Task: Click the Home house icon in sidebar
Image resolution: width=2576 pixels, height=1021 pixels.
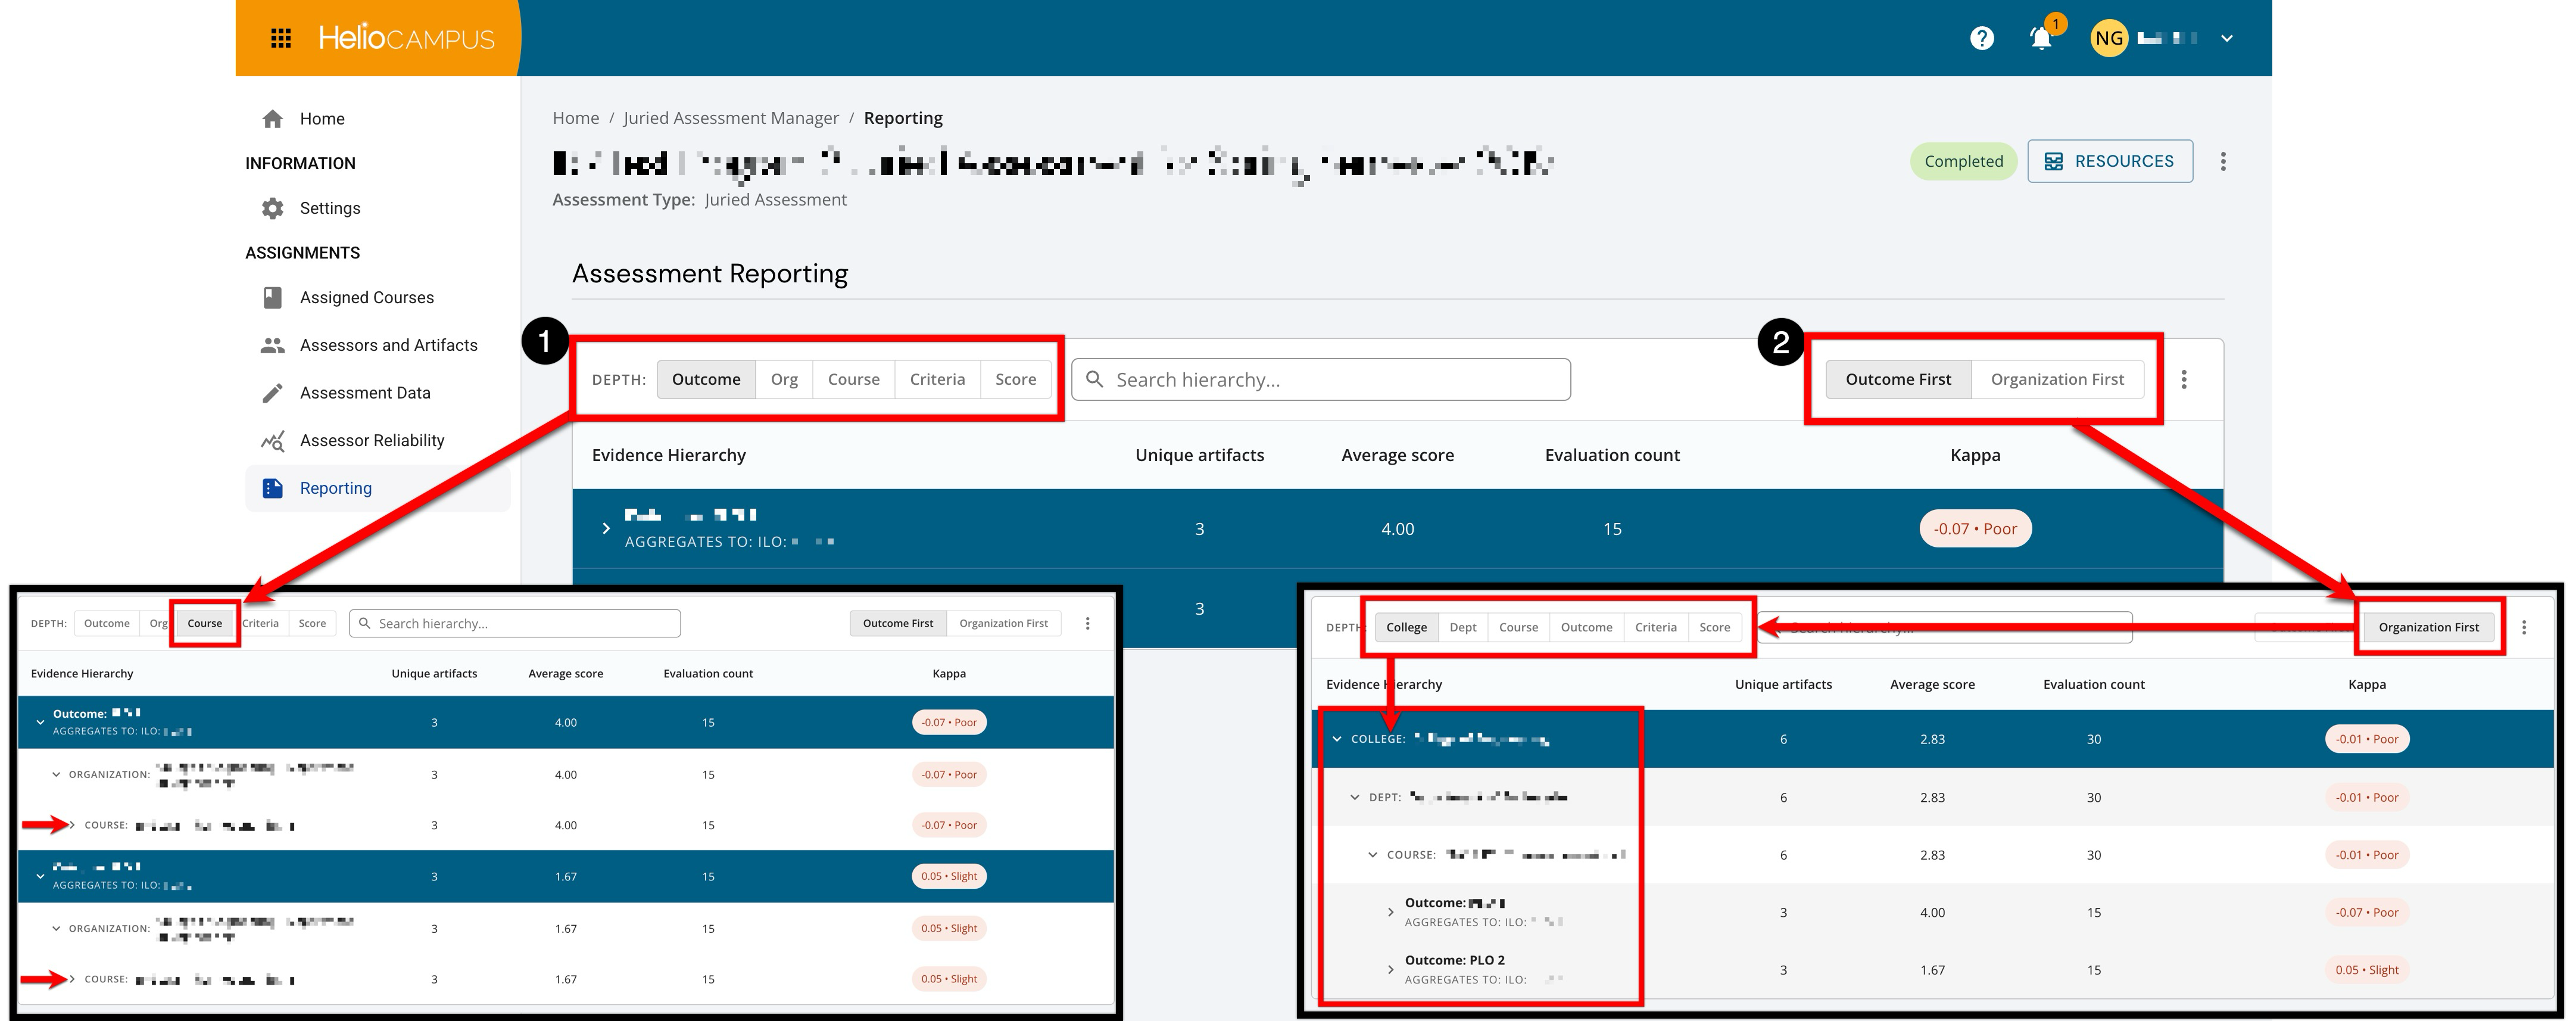Action: point(272,119)
